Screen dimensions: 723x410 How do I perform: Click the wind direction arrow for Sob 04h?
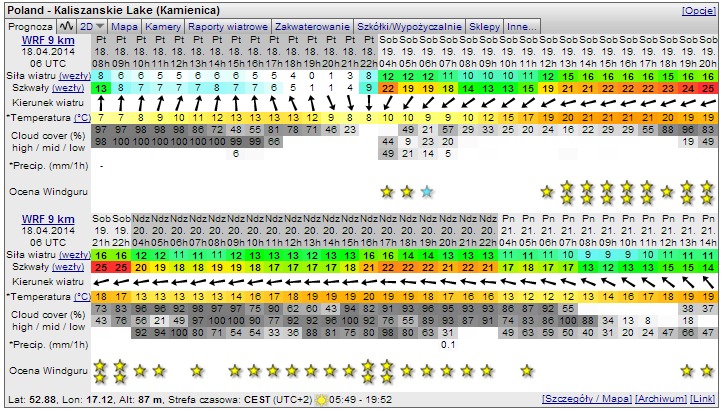[x=388, y=103]
